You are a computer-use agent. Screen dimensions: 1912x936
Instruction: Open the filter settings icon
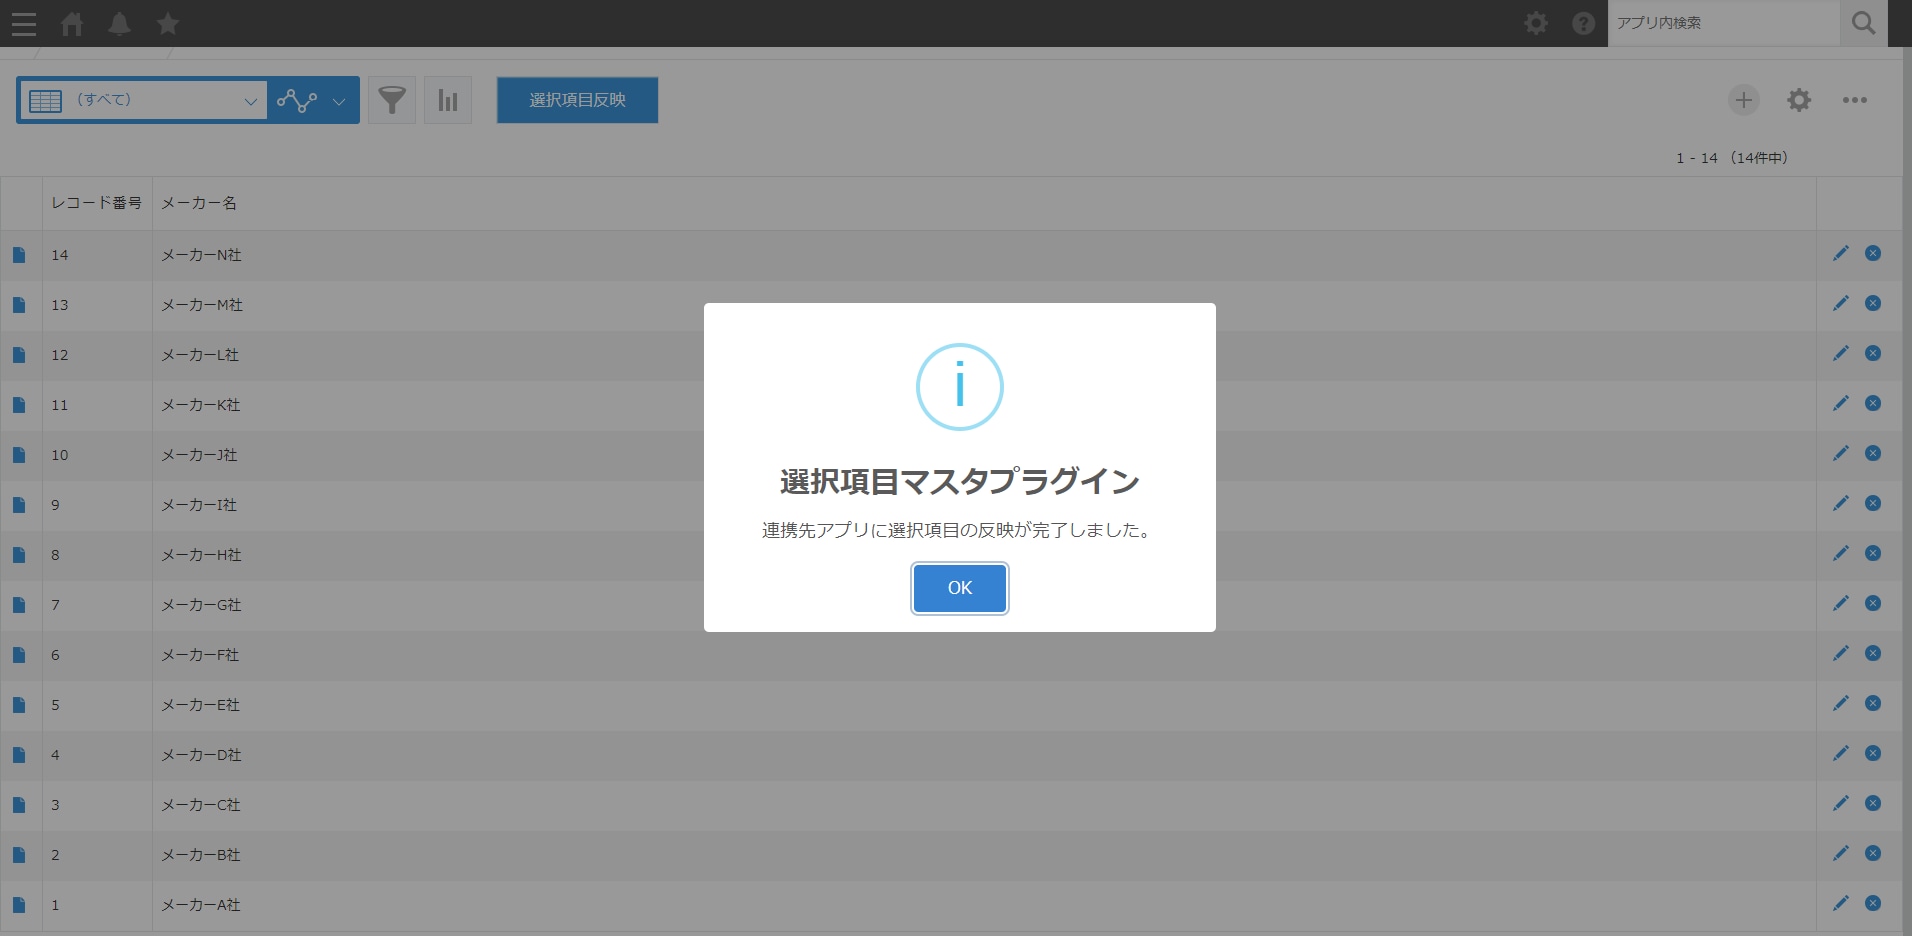(x=391, y=100)
